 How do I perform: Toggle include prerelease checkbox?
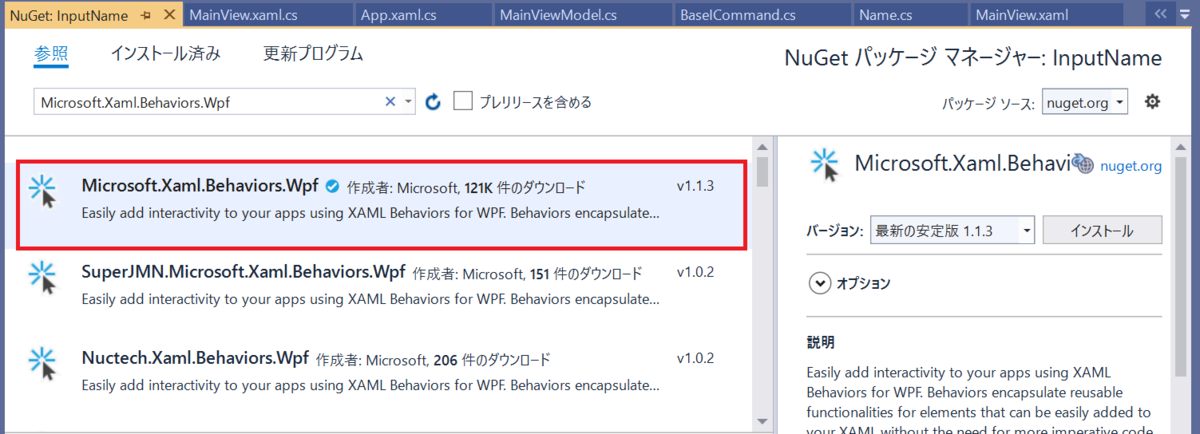click(462, 101)
